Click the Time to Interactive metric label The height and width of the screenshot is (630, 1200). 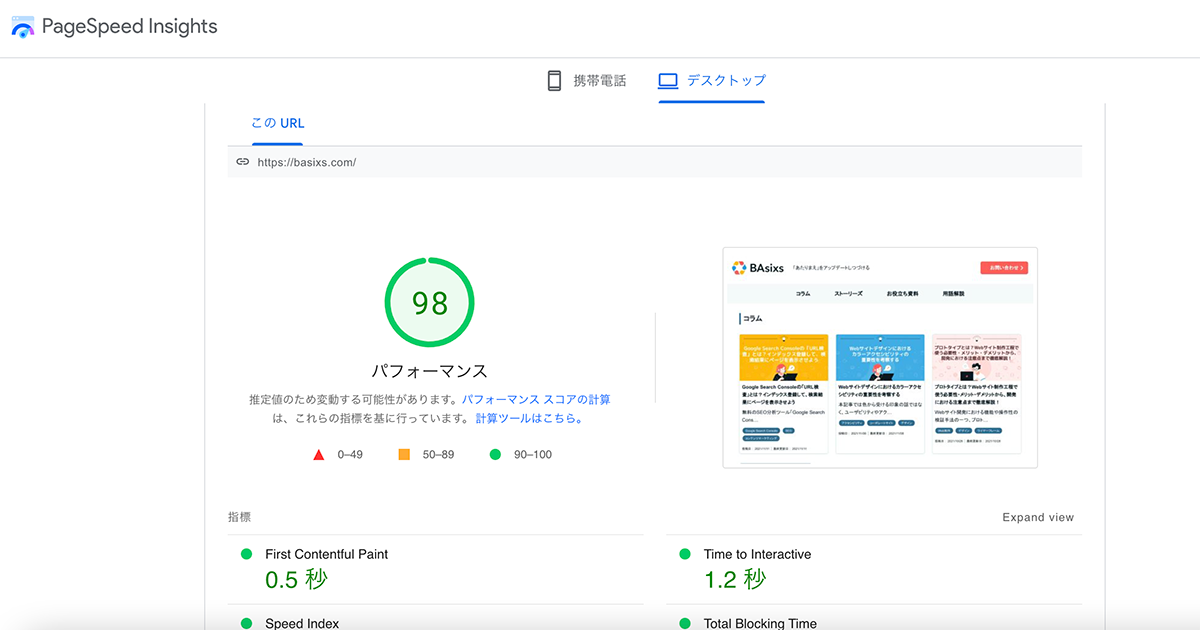[x=757, y=554]
